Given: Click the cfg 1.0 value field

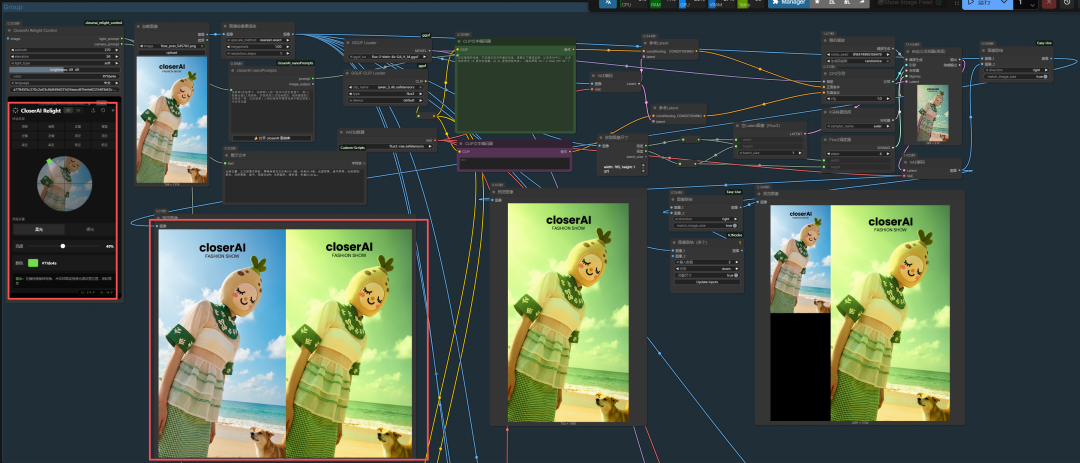Looking at the screenshot, I should point(858,99).
